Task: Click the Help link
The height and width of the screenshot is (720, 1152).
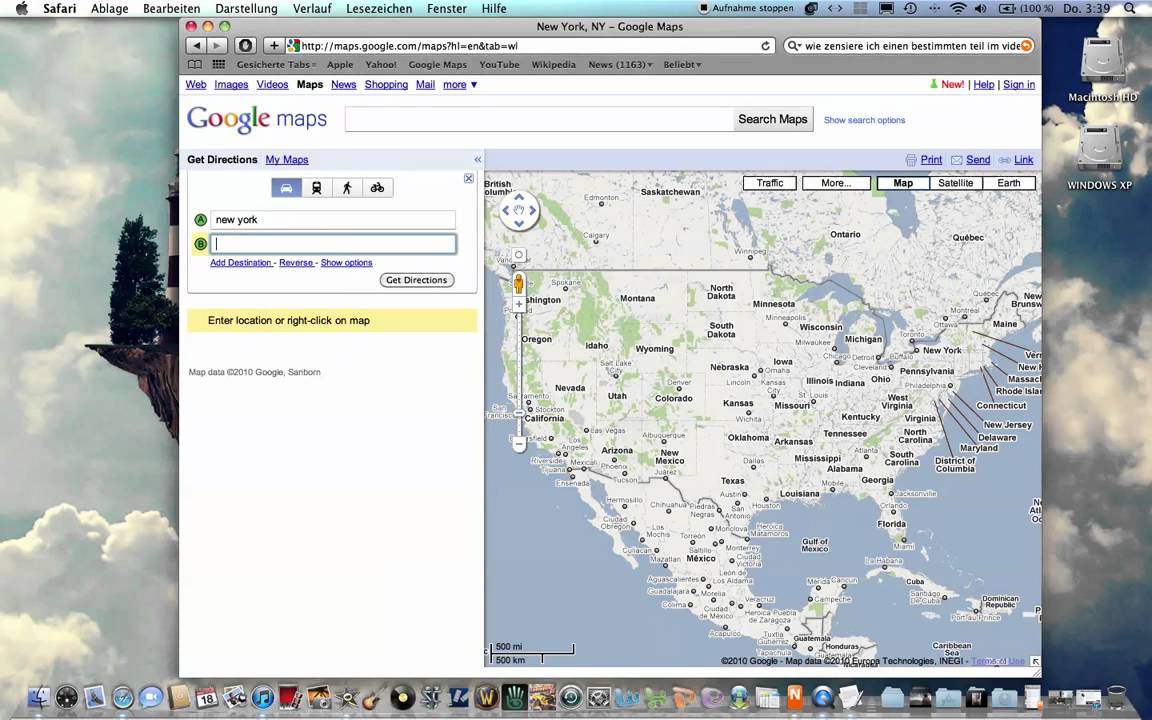Action: pos(984,84)
